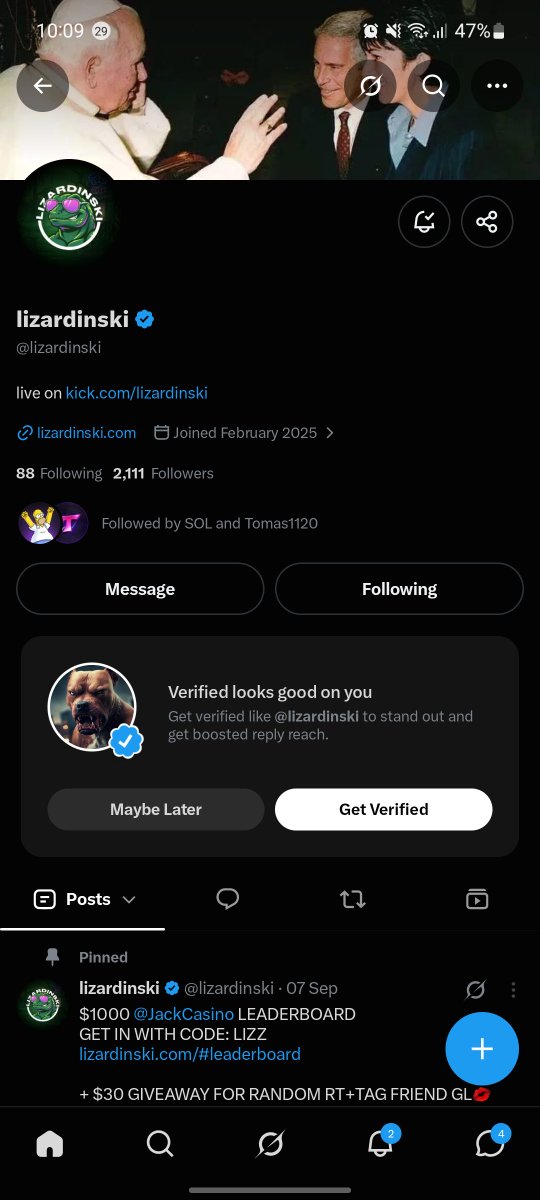
Task: Expand the Joined February 2025 chevron
Action: [x=330, y=433]
